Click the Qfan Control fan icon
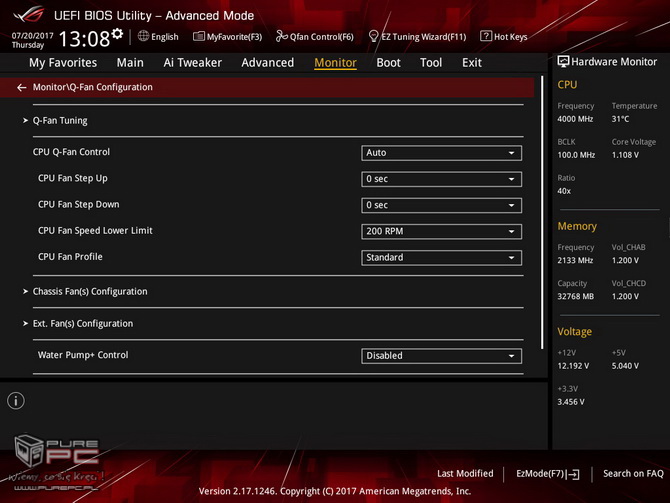 281,36
